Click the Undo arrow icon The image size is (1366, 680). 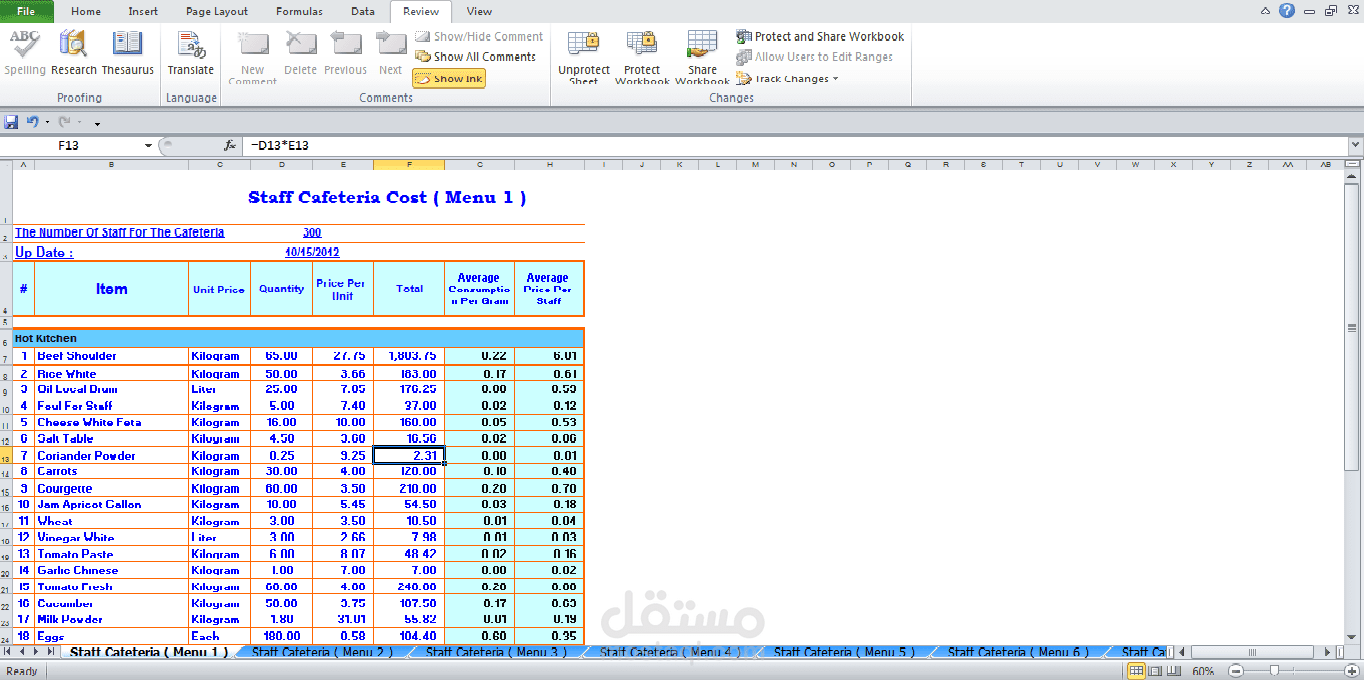pyautogui.click(x=32, y=122)
